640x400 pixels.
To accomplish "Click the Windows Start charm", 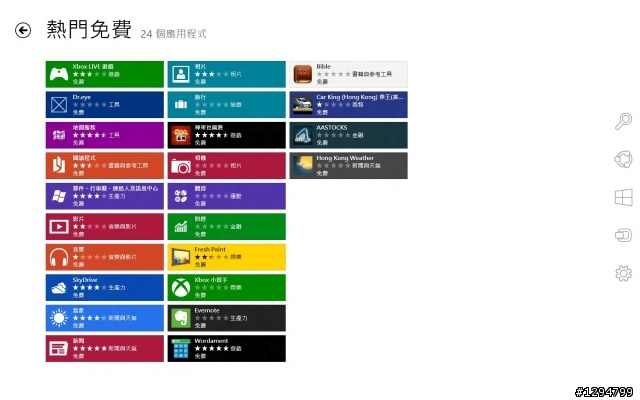I will [x=623, y=198].
